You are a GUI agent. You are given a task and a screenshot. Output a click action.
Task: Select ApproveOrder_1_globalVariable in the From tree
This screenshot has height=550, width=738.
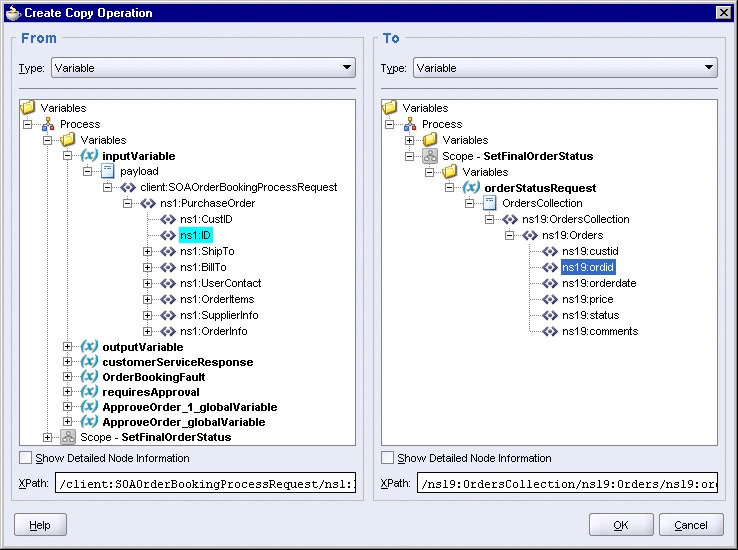pyautogui.click(x=190, y=407)
